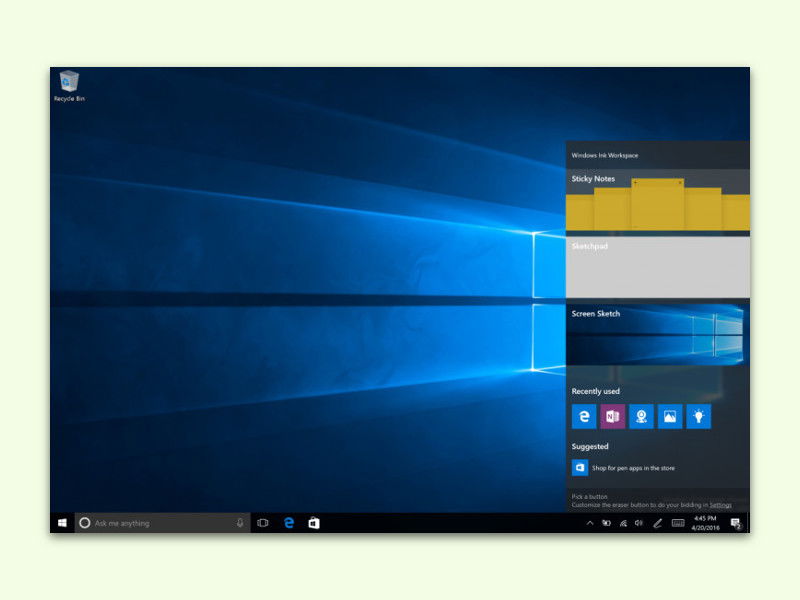Click the Cortana circle icon
The width and height of the screenshot is (800, 600).
click(x=85, y=523)
